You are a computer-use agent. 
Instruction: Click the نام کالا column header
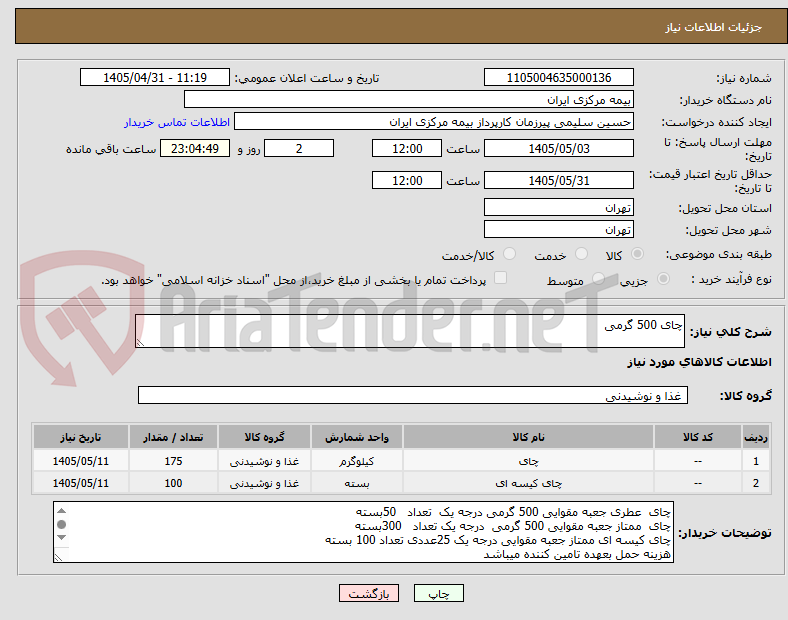tap(528, 437)
